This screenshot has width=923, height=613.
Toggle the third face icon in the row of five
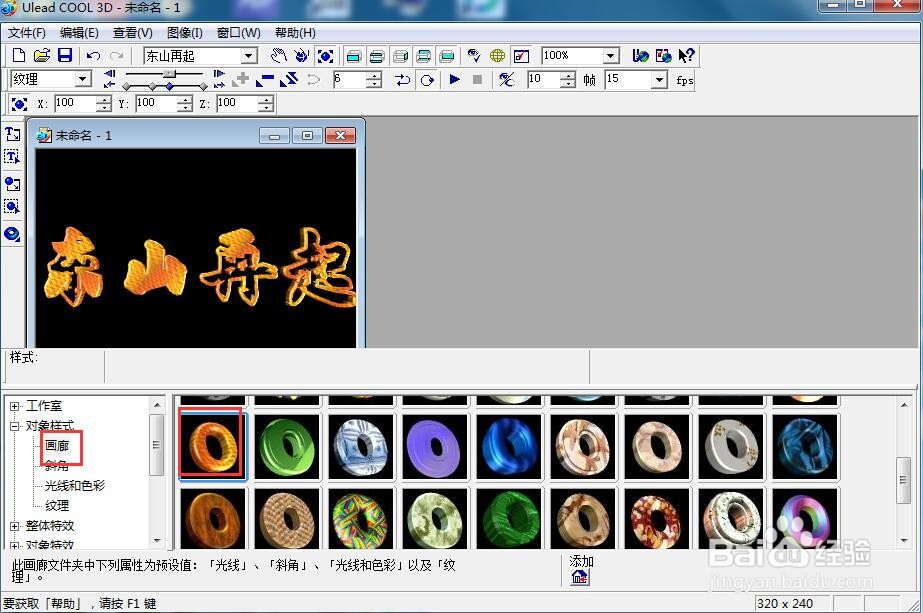(x=401, y=56)
